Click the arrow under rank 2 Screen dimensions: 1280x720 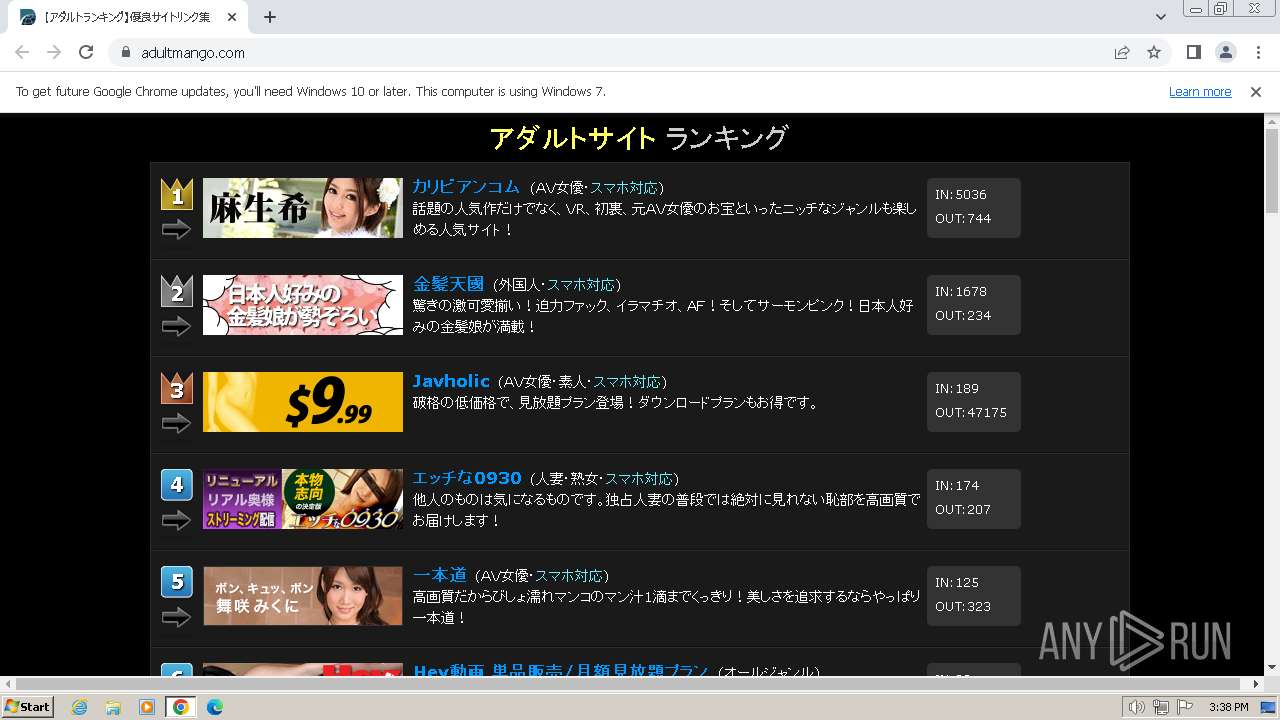click(x=176, y=327)
